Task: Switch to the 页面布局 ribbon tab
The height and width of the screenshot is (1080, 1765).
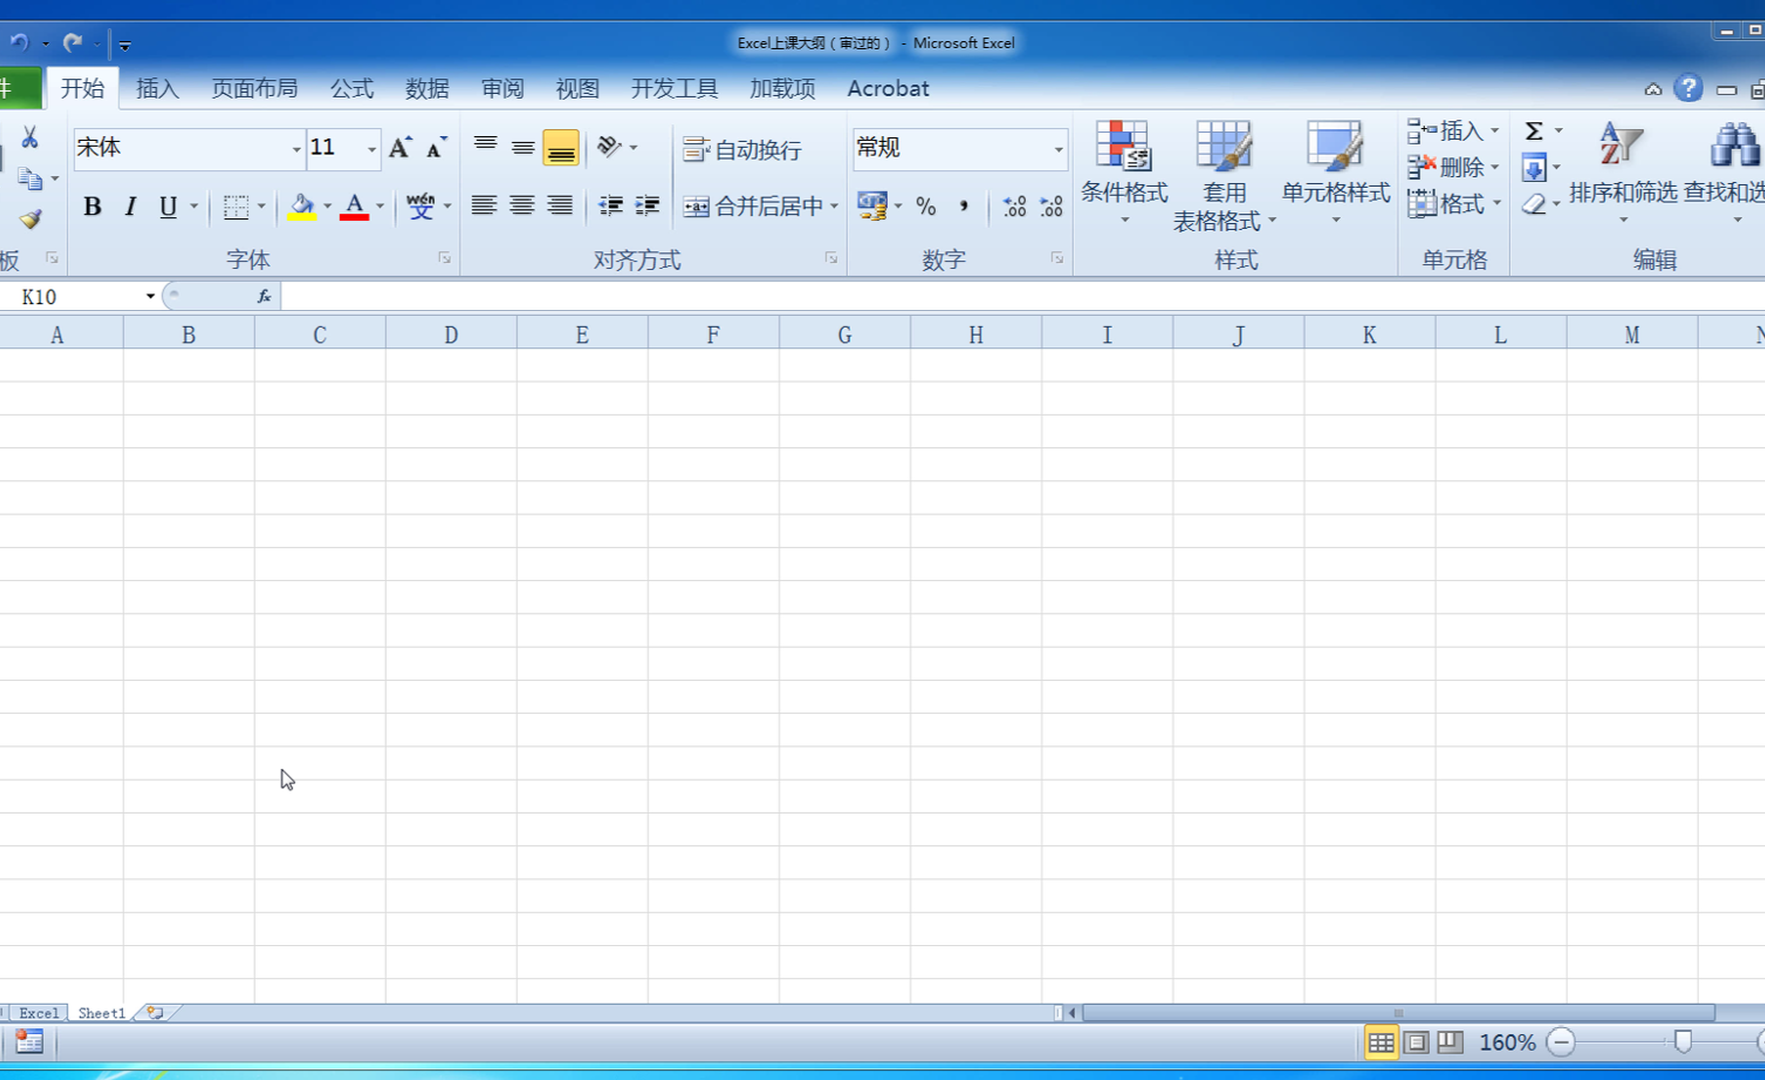Action: [254, 88]
